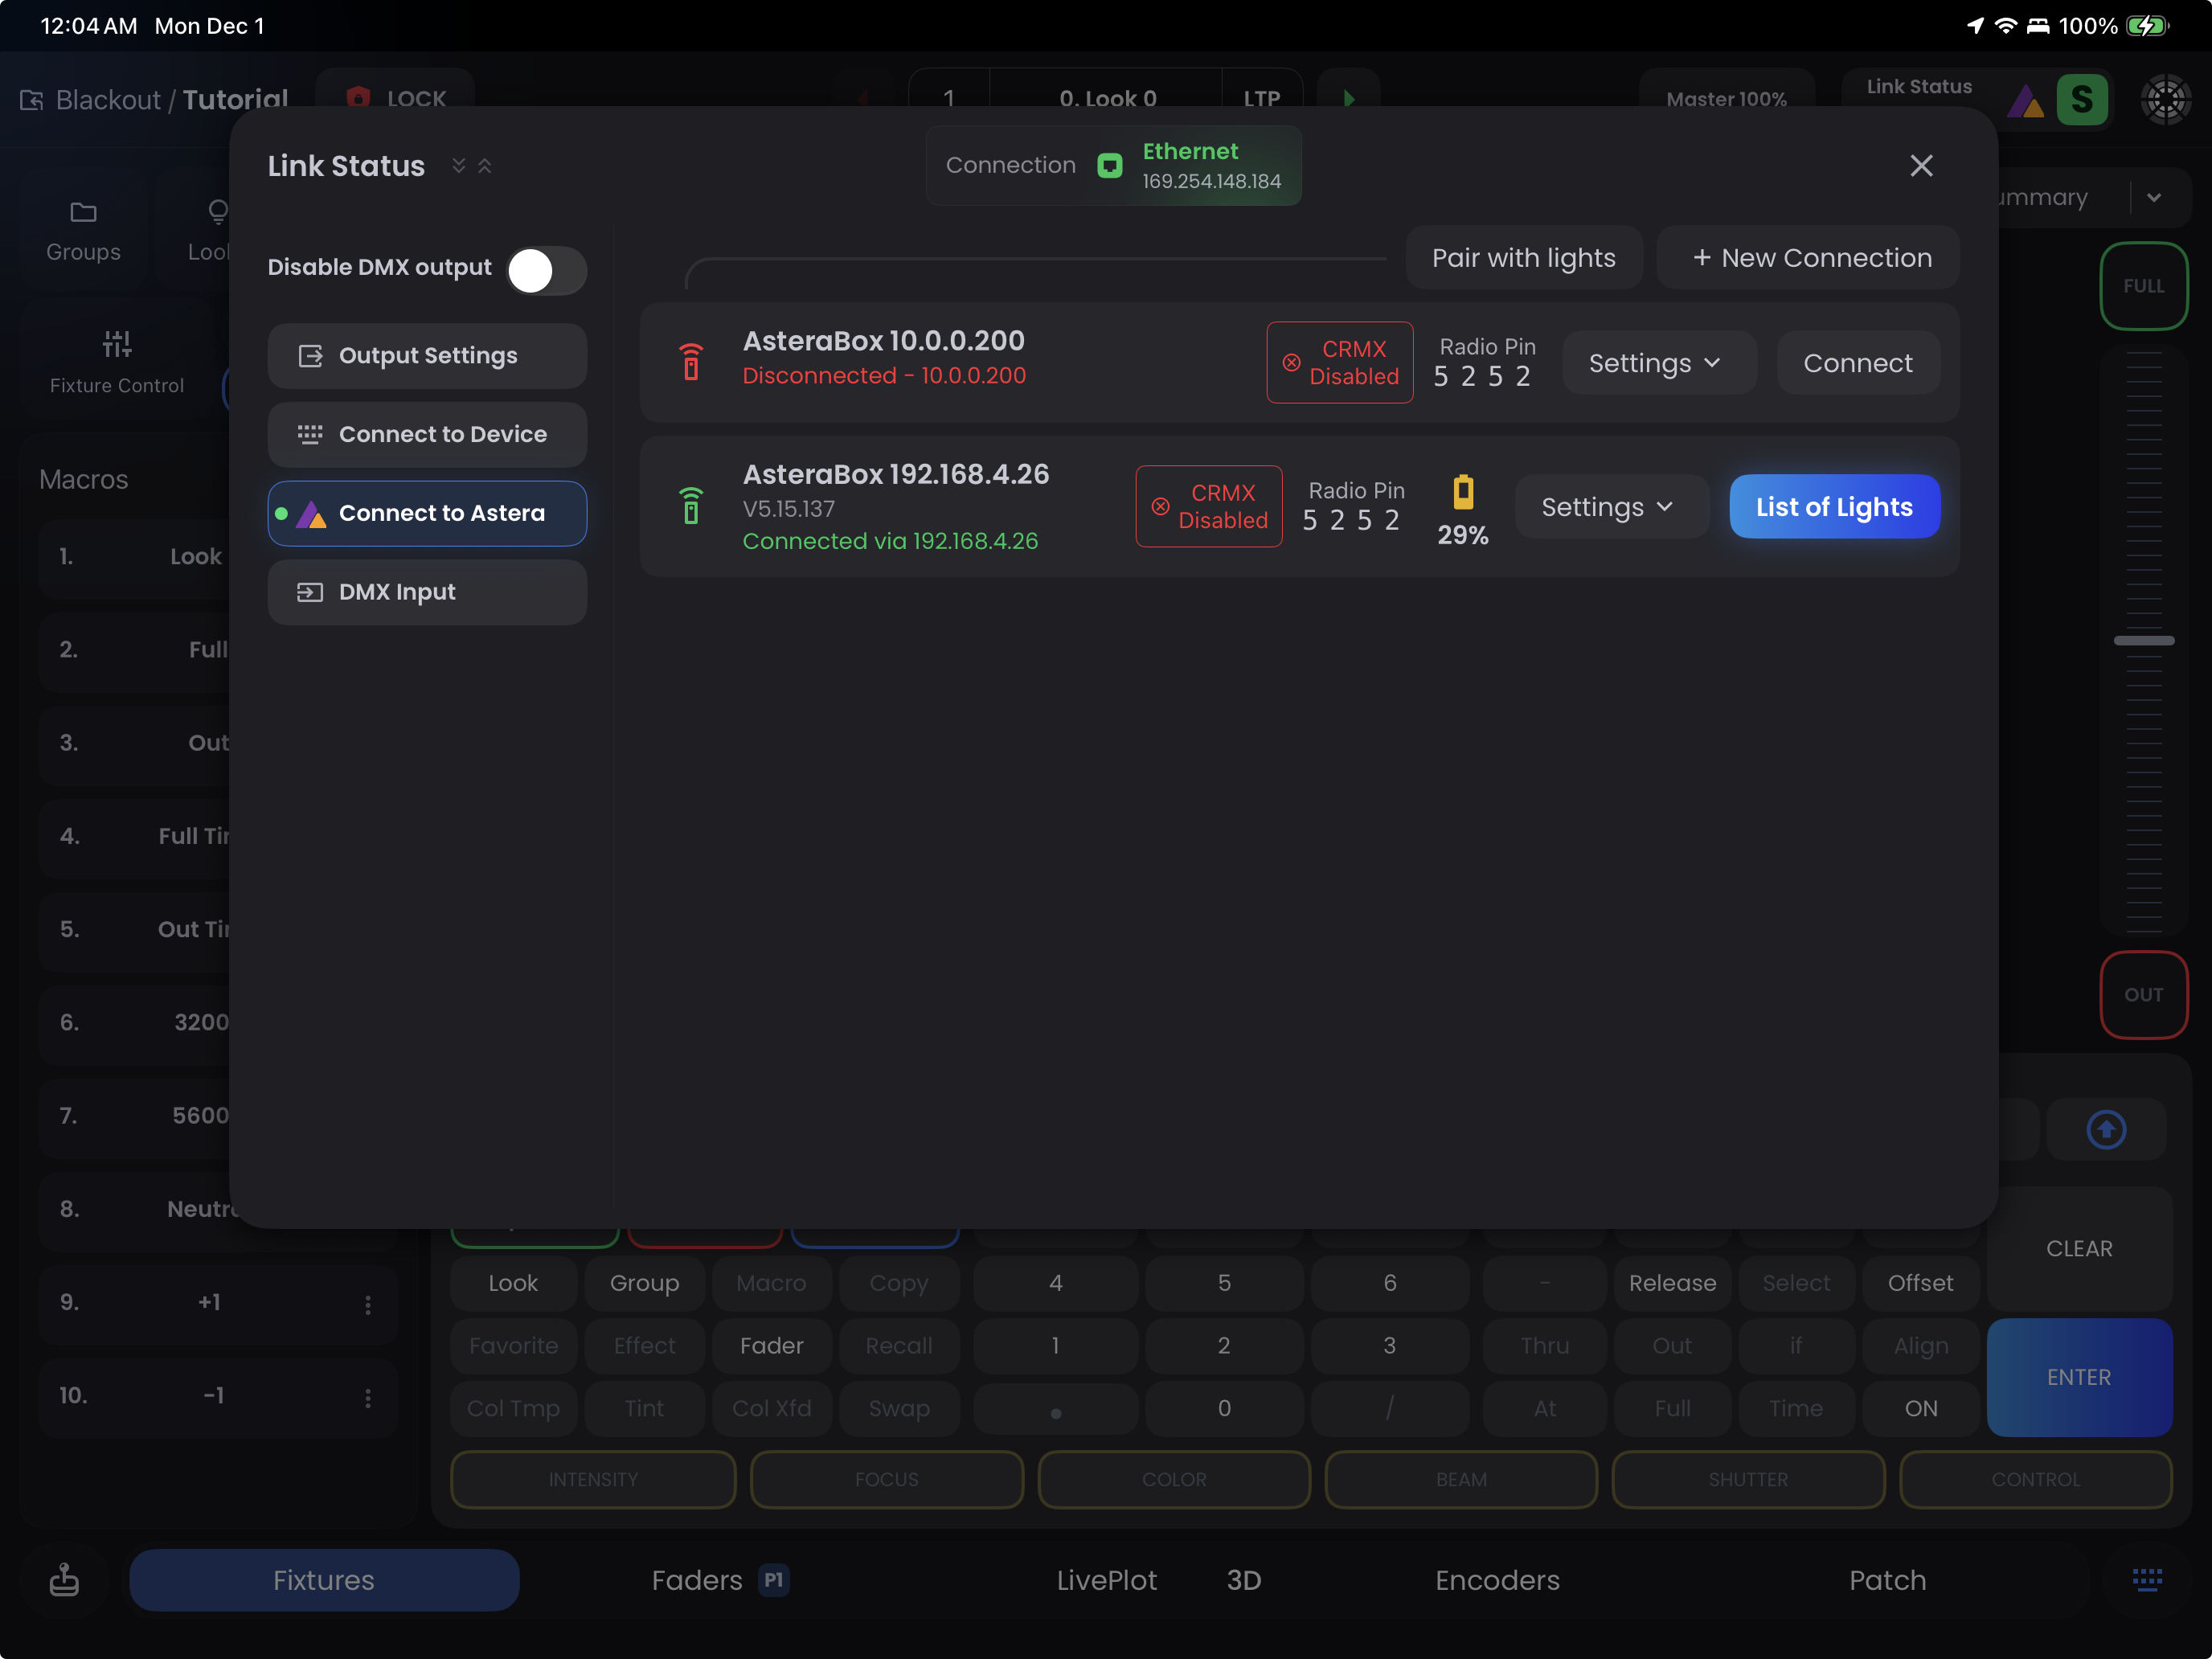Screen dimensions: 2212x1659
Task: Click the Astera triangle logo in Link Status
Action: point(2025,101)
